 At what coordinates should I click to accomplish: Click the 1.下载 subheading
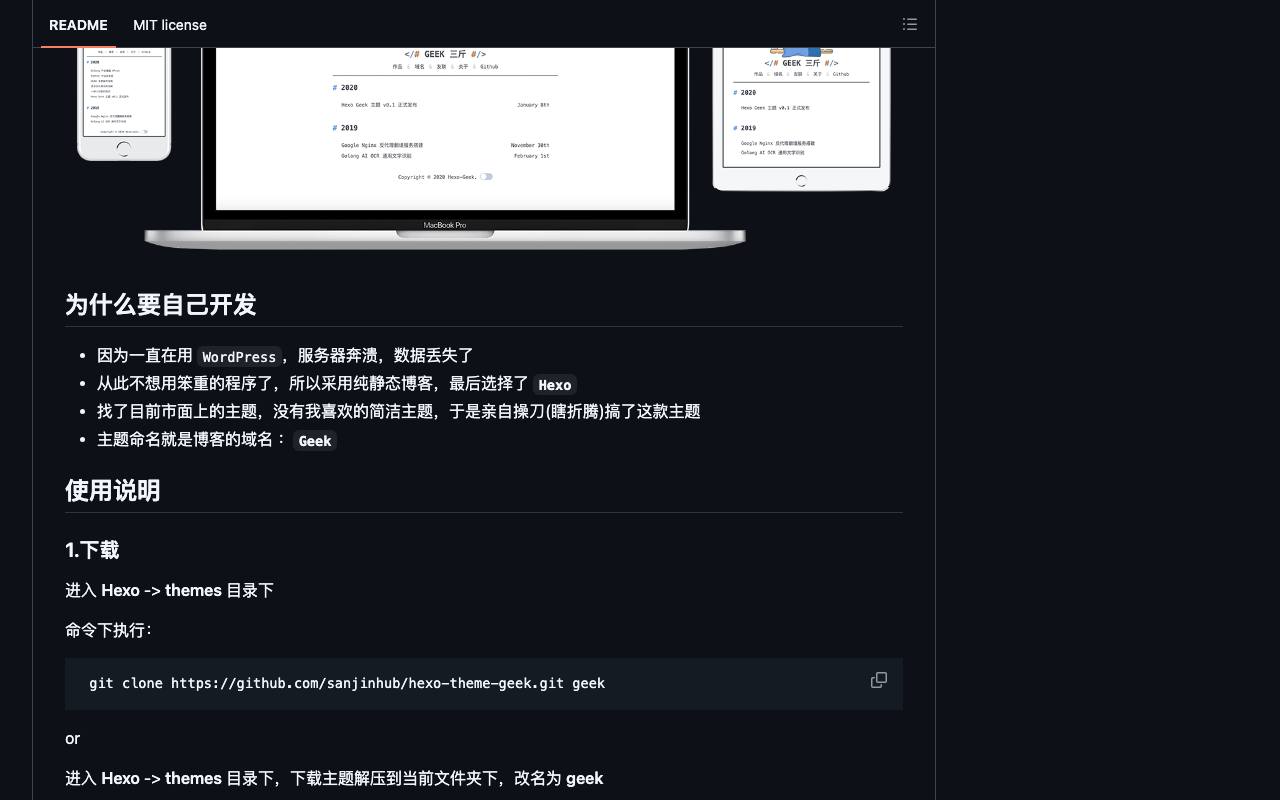[x=92, y=550]
